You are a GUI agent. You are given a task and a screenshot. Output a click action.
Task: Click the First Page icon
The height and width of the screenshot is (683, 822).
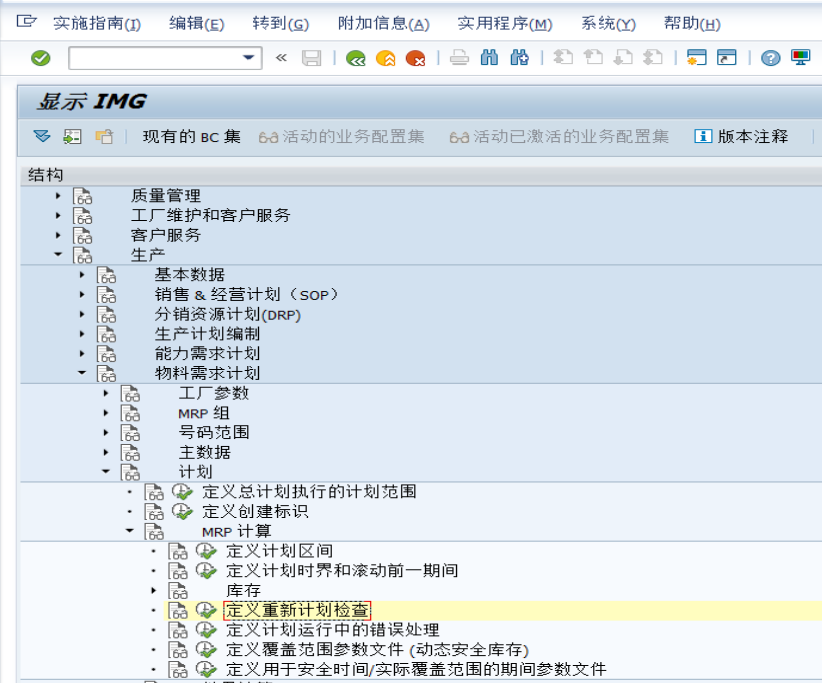(x=563, y=58)
